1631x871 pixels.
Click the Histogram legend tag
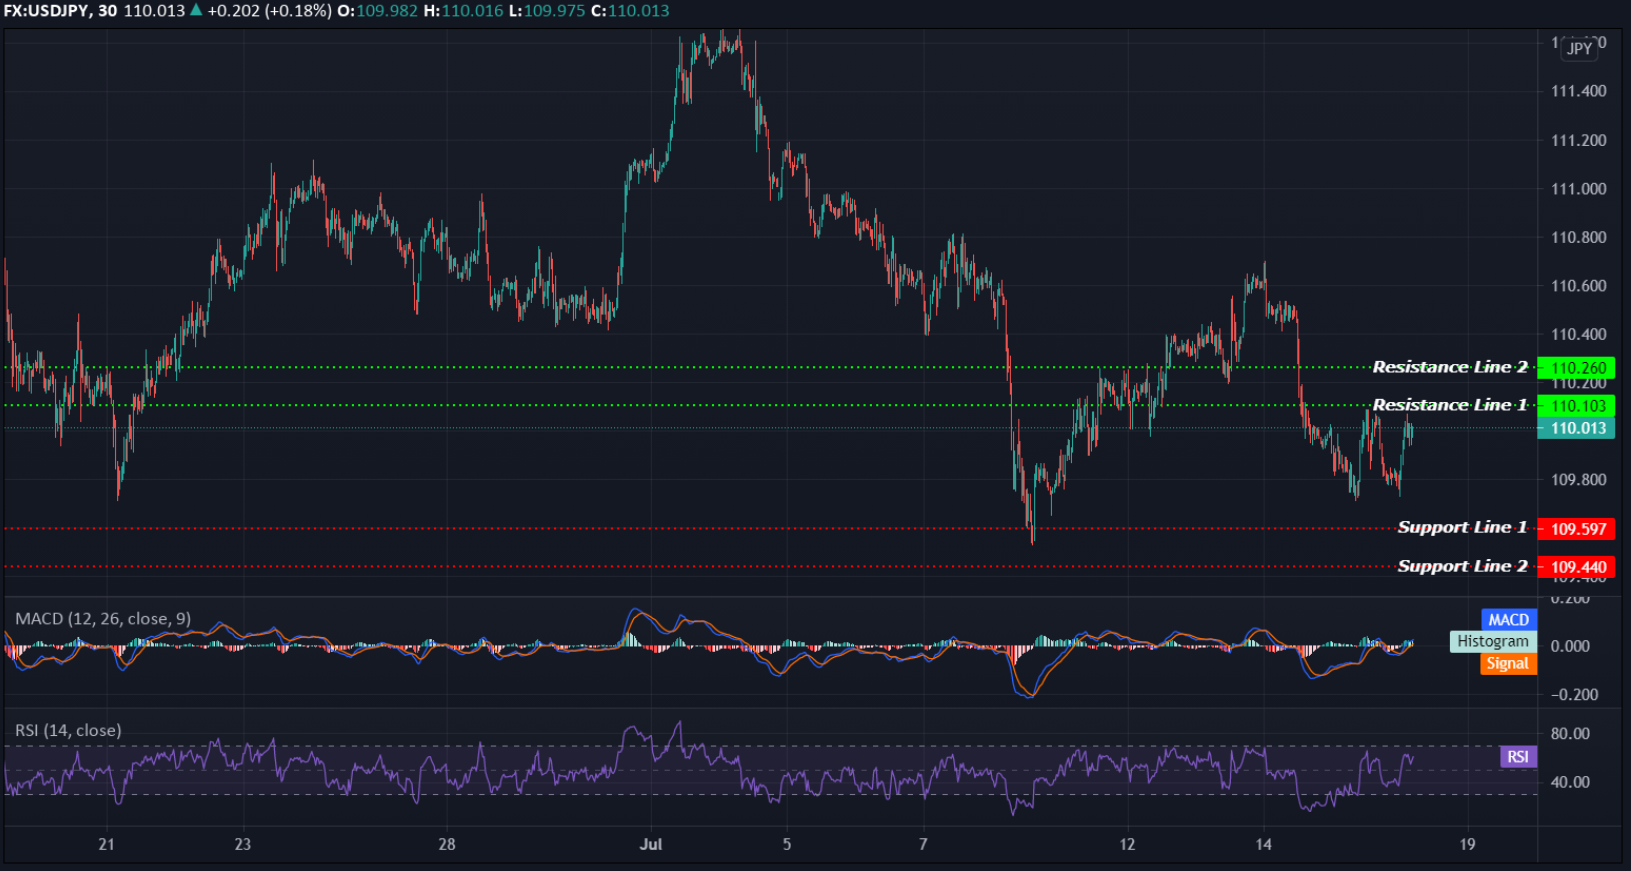pyautogui.click(x=1492, y=641)
